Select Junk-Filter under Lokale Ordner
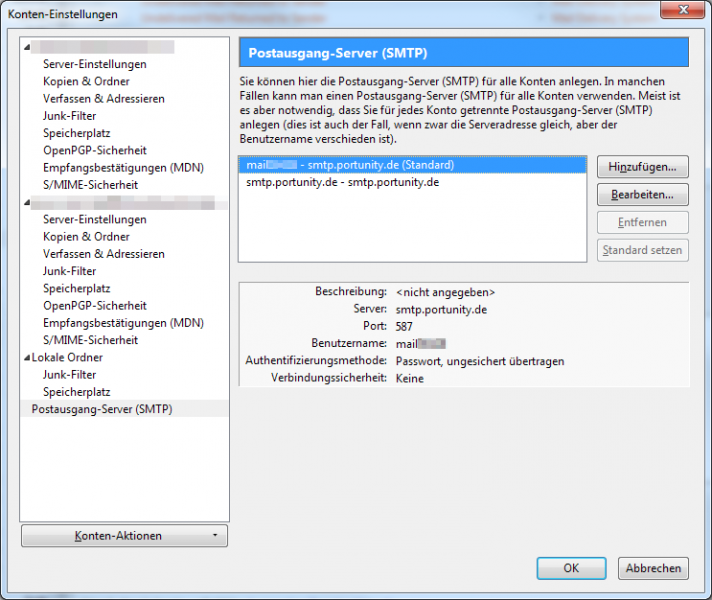 (69, 374)
